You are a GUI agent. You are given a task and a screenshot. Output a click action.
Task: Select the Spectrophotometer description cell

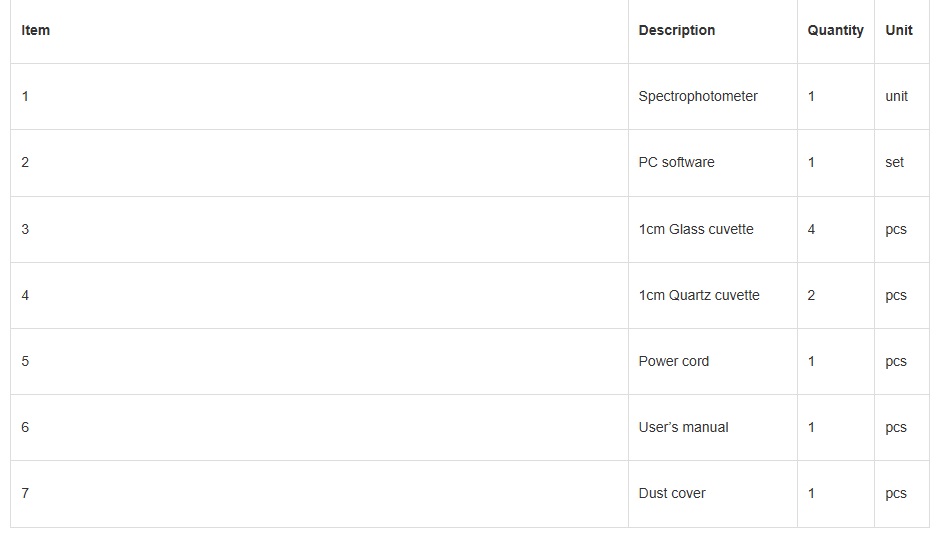698,96
